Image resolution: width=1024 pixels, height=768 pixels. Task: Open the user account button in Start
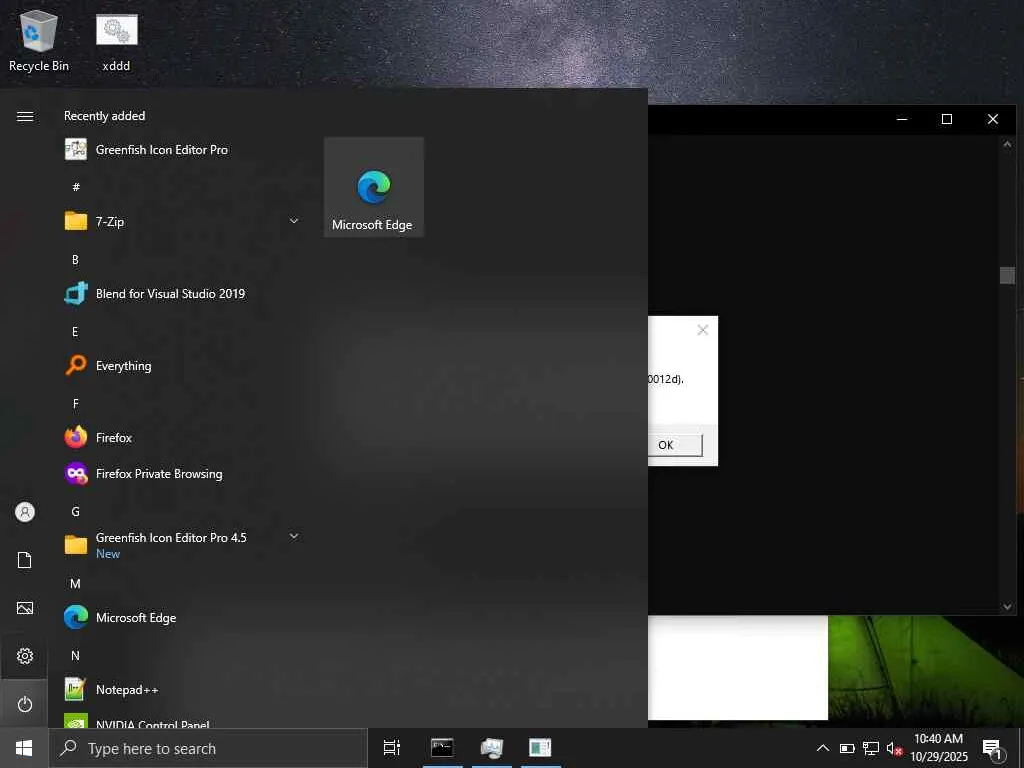click(24, 512)
